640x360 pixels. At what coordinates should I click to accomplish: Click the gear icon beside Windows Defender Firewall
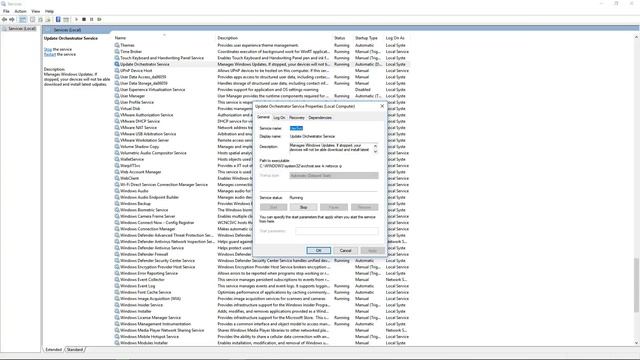tap(117, 254)
